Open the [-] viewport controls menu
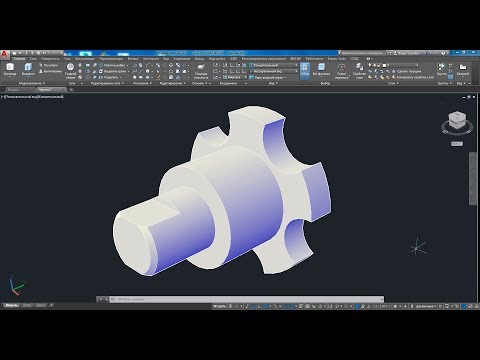This screenshot has width=480, height=360. click(x=3, y=97)
